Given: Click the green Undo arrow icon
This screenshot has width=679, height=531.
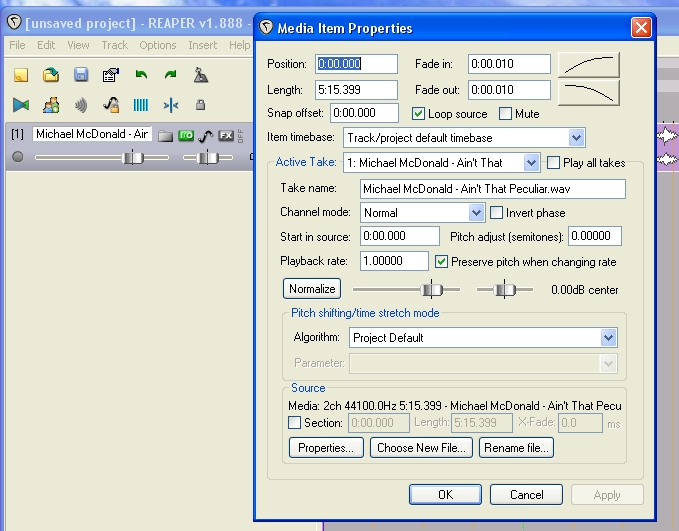Looking at the screenshot, I should tap(141, 75).
